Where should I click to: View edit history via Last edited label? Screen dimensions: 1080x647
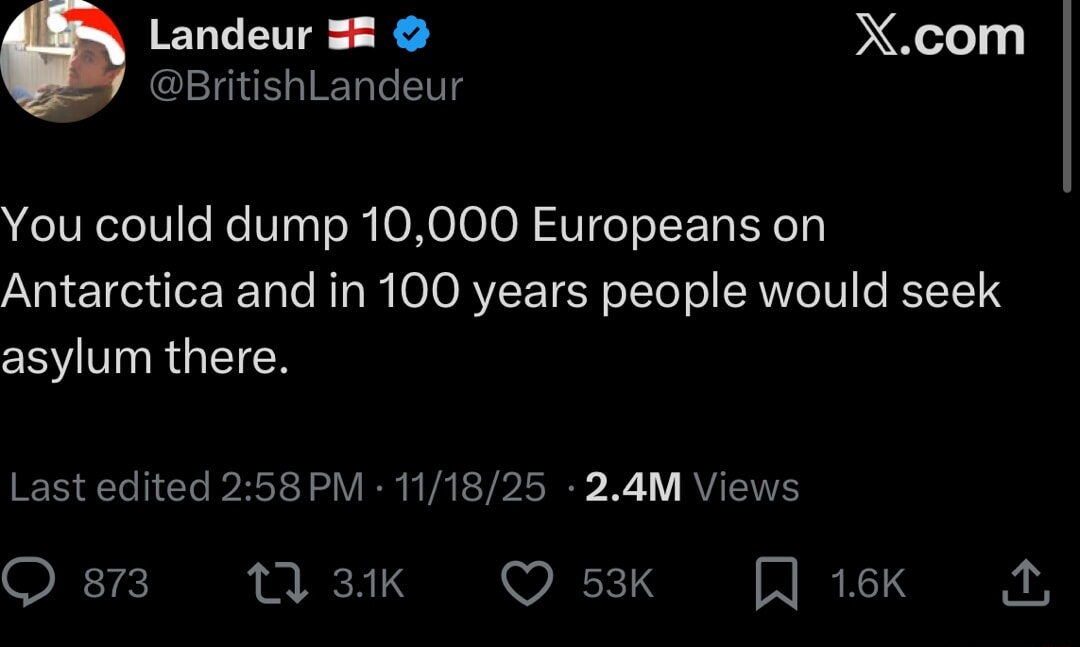click(x=108, y=487)
